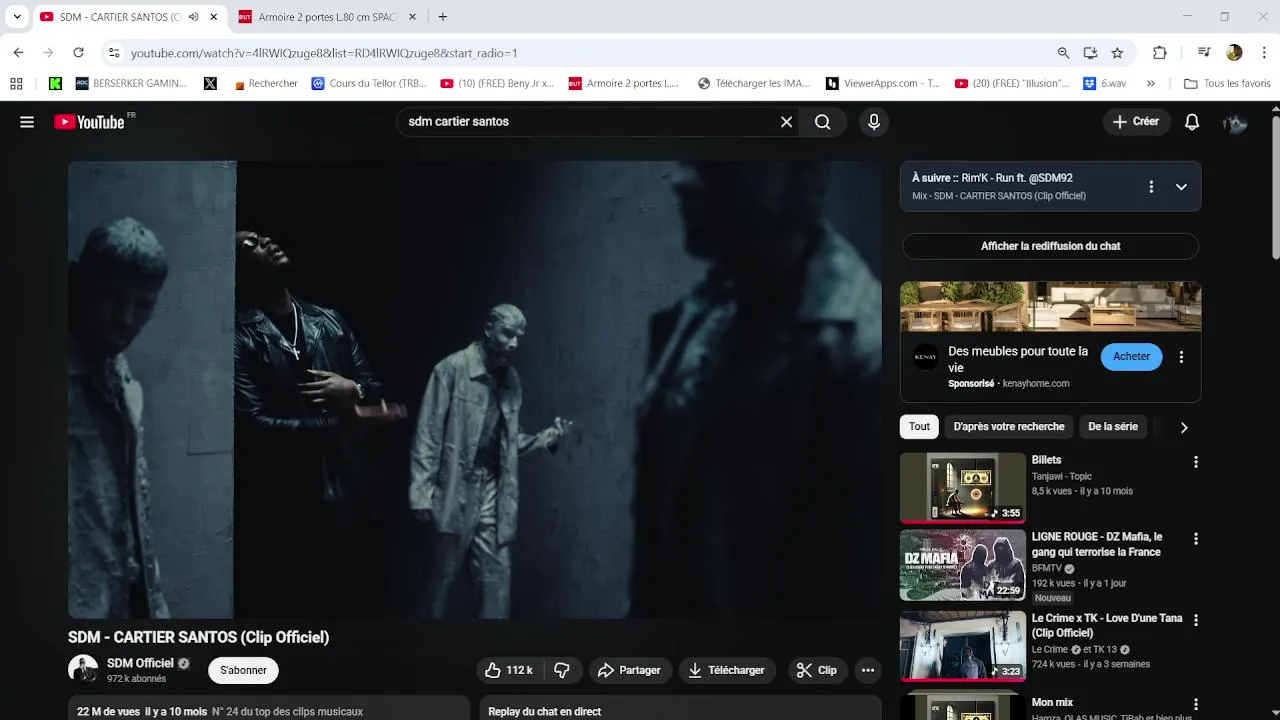This screenshot has width=1280, height=720.
Task: Download the video with Télécharger
Action: tap(727, 670)
